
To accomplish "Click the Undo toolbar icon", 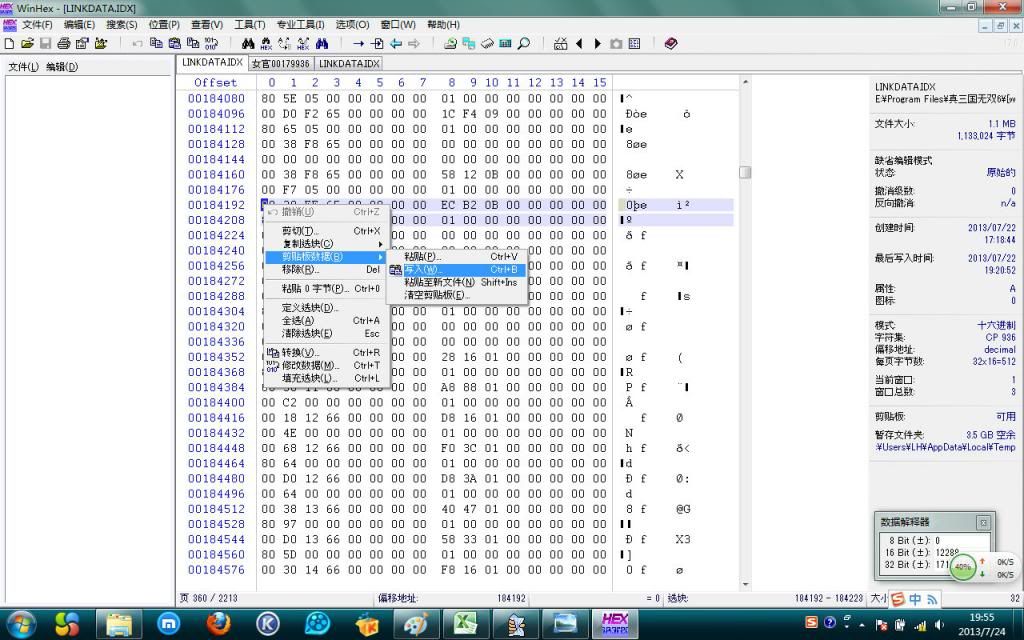I will tap(139, 44).
